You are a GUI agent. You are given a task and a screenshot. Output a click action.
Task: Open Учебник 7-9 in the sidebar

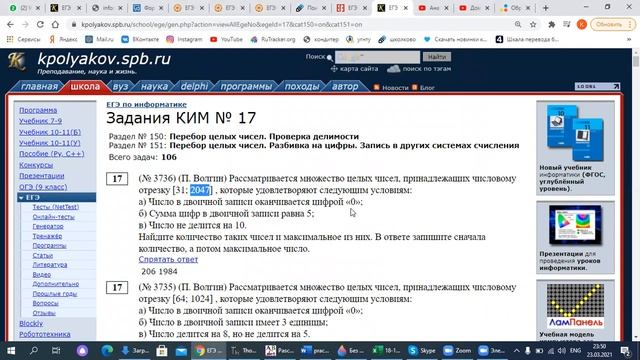coord(40,121)
